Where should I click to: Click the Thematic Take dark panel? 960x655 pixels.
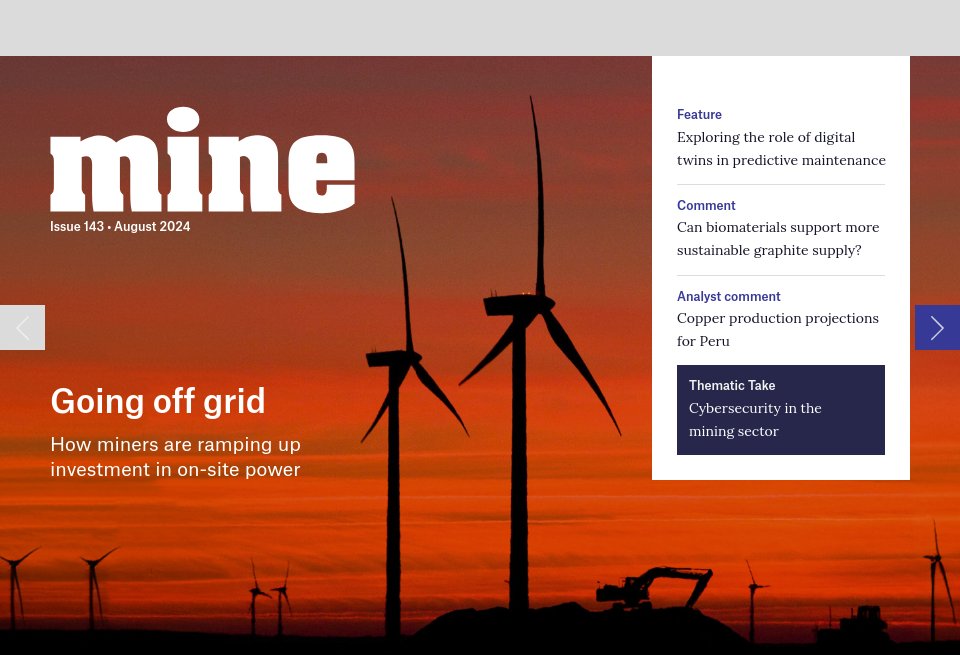point(781,409)
